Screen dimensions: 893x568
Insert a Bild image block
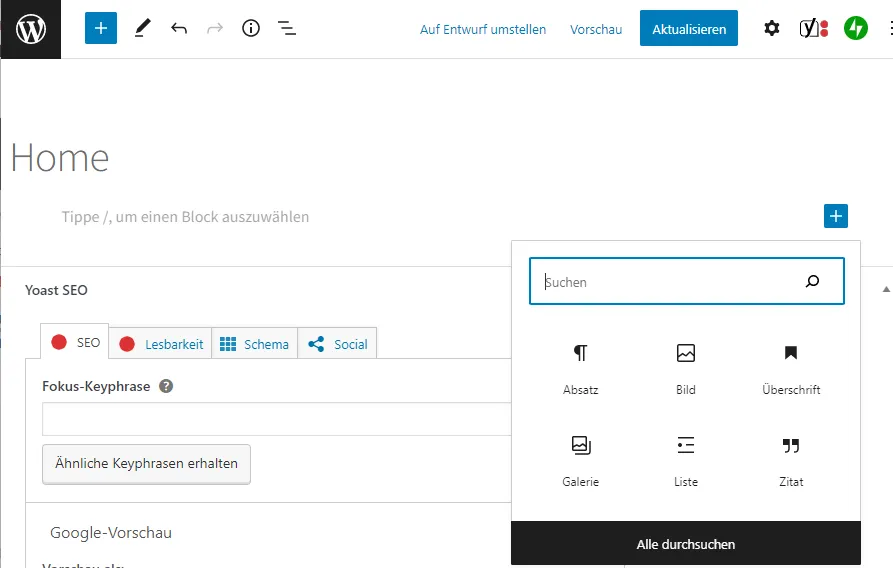686,369
